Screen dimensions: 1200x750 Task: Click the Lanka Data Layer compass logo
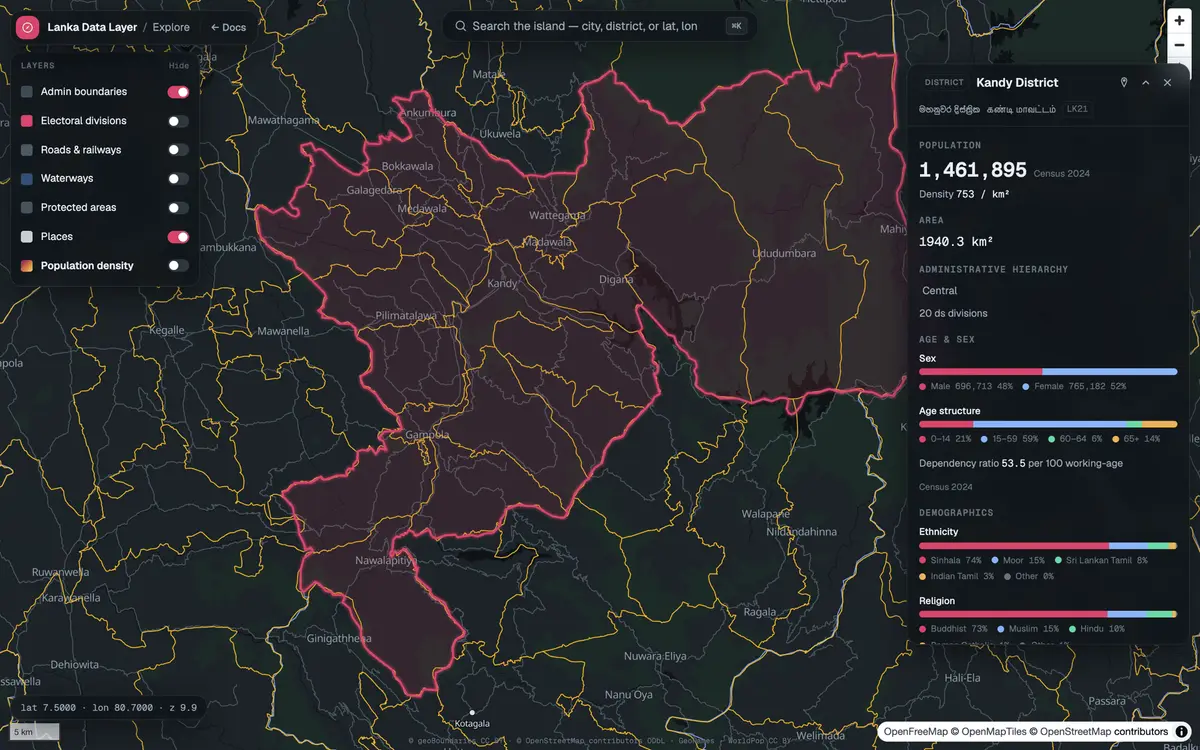[27, 27]
